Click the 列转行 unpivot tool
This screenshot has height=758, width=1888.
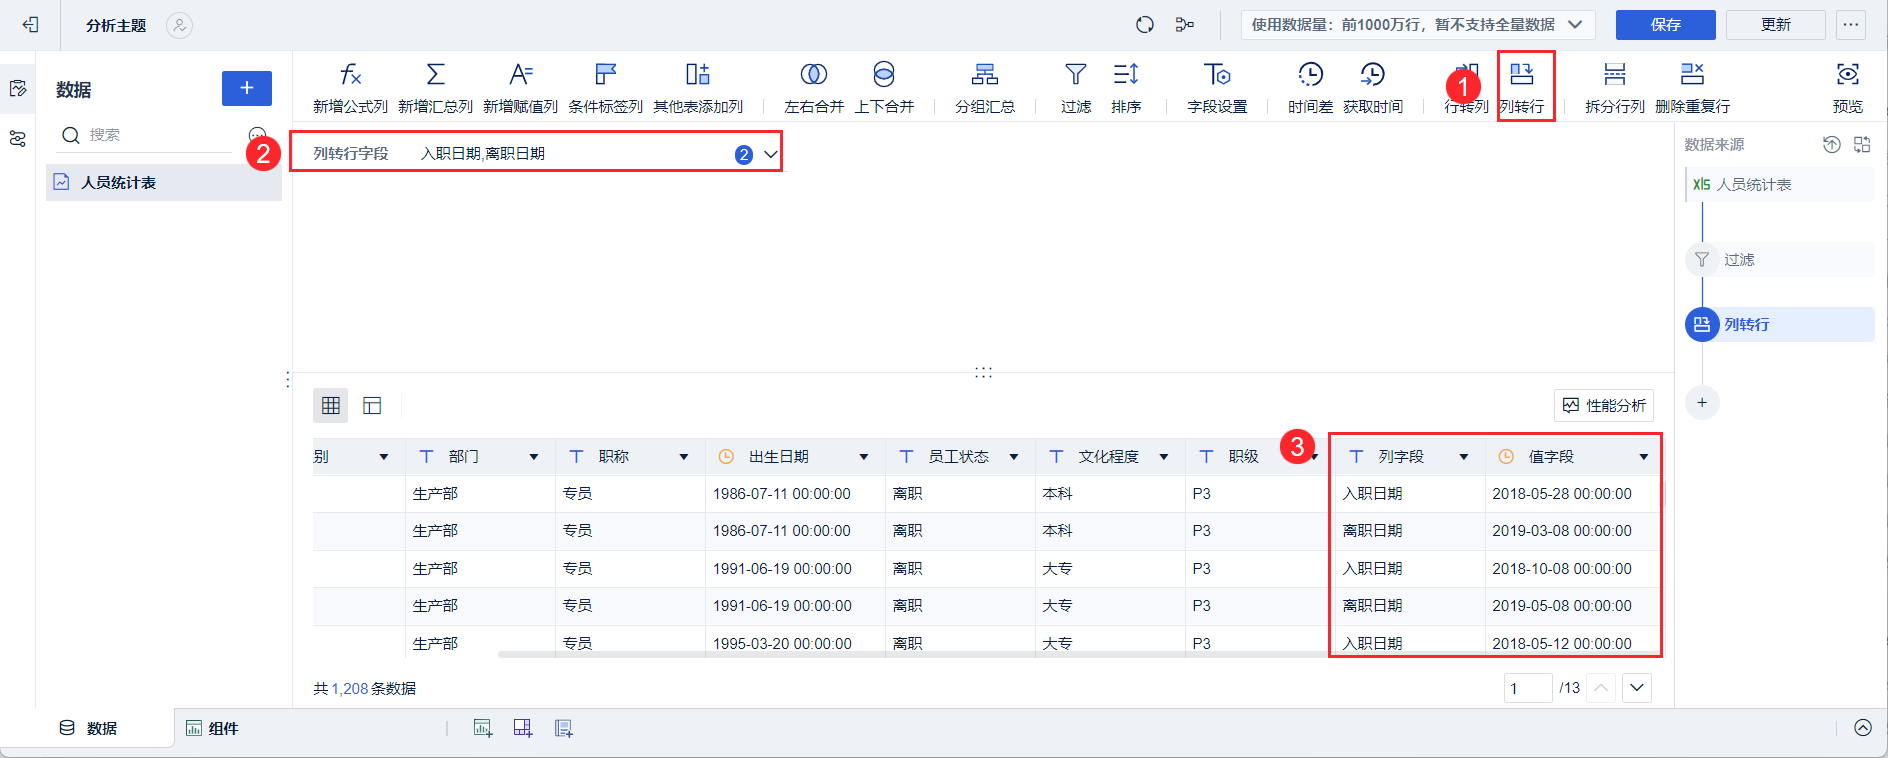(1522, 88)
